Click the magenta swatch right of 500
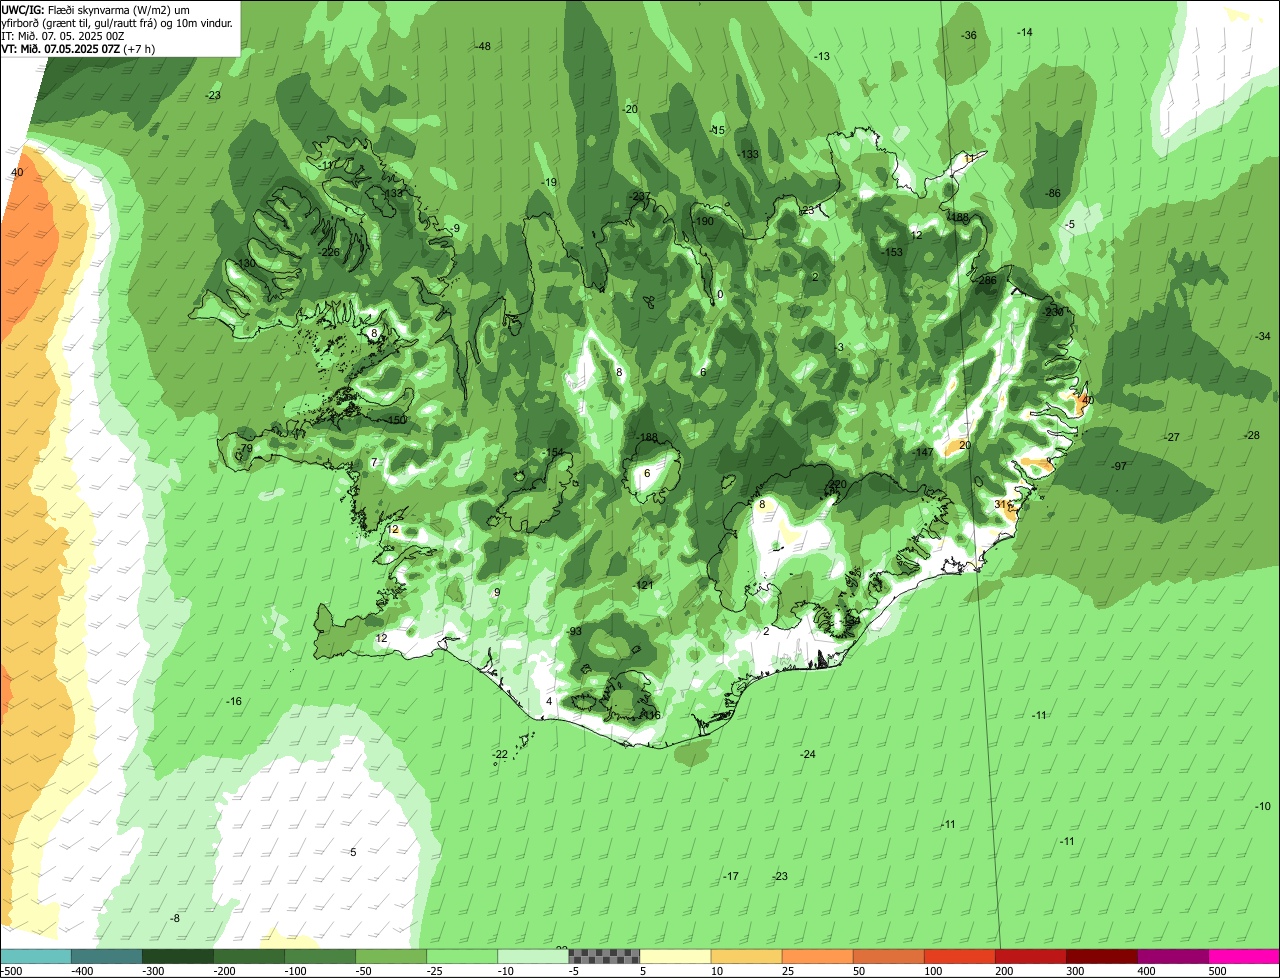This screenshot has height=978, width=1280. [x=1244, y=957]
